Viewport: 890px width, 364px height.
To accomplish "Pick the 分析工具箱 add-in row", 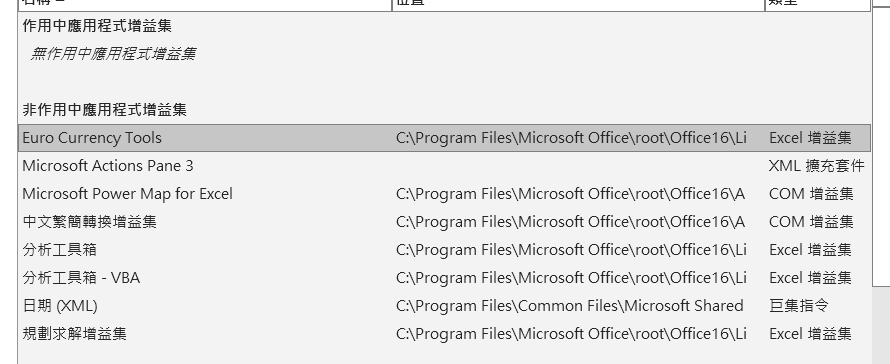I will [x=444, y=249].
